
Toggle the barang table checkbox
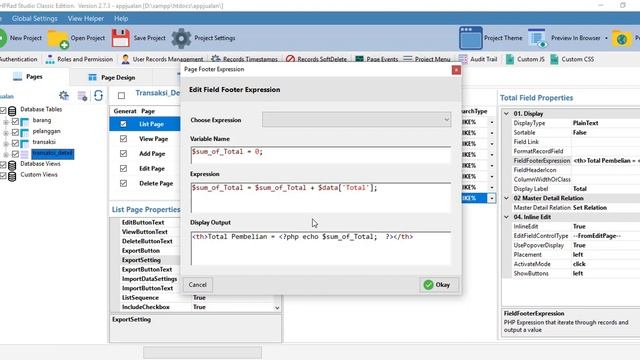(x=16, y=122)
